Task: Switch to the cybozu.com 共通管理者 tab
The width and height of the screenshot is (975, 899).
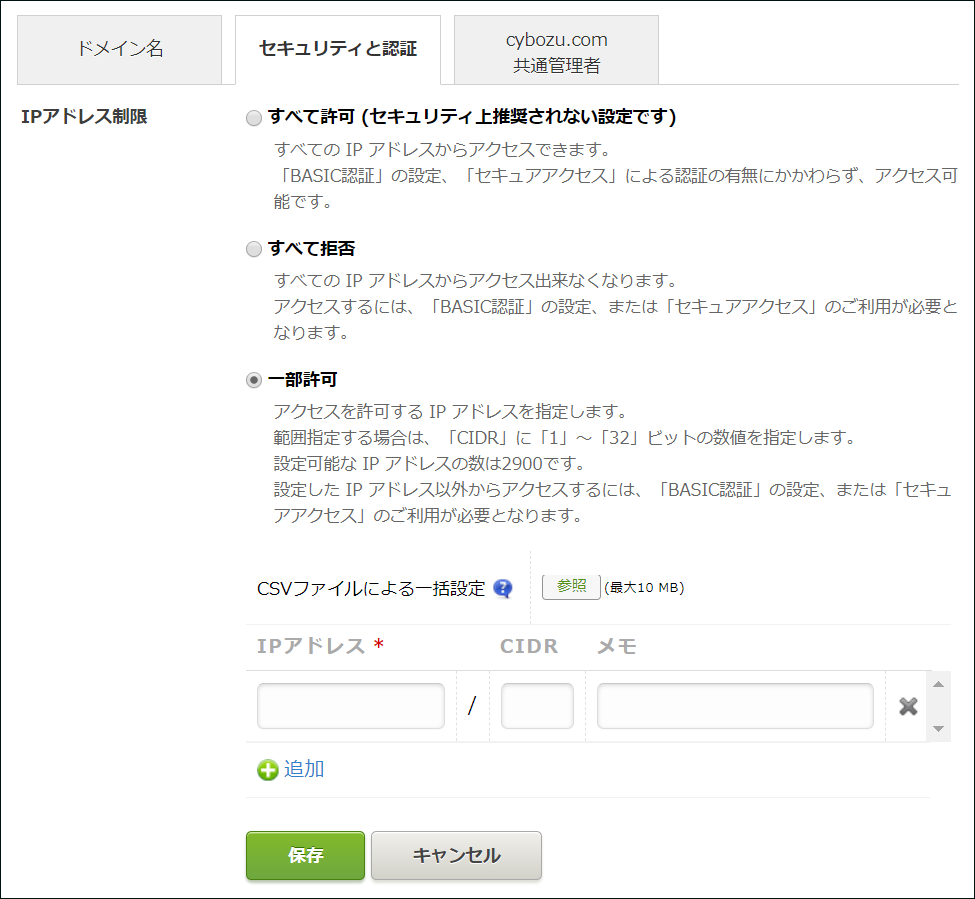Action: pyautogui.click(x=557, y=48)
